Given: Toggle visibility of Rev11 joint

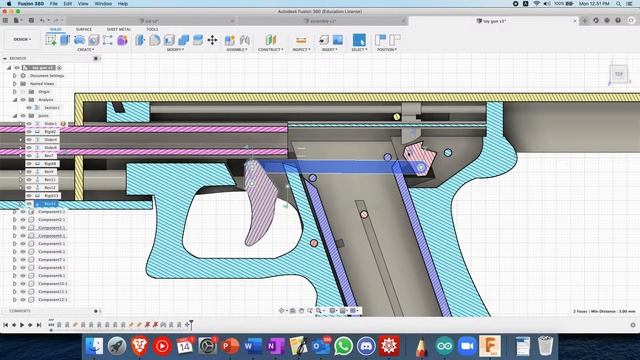Looking at the screenshot, I should pyautogui.click(x=29, y=180).
